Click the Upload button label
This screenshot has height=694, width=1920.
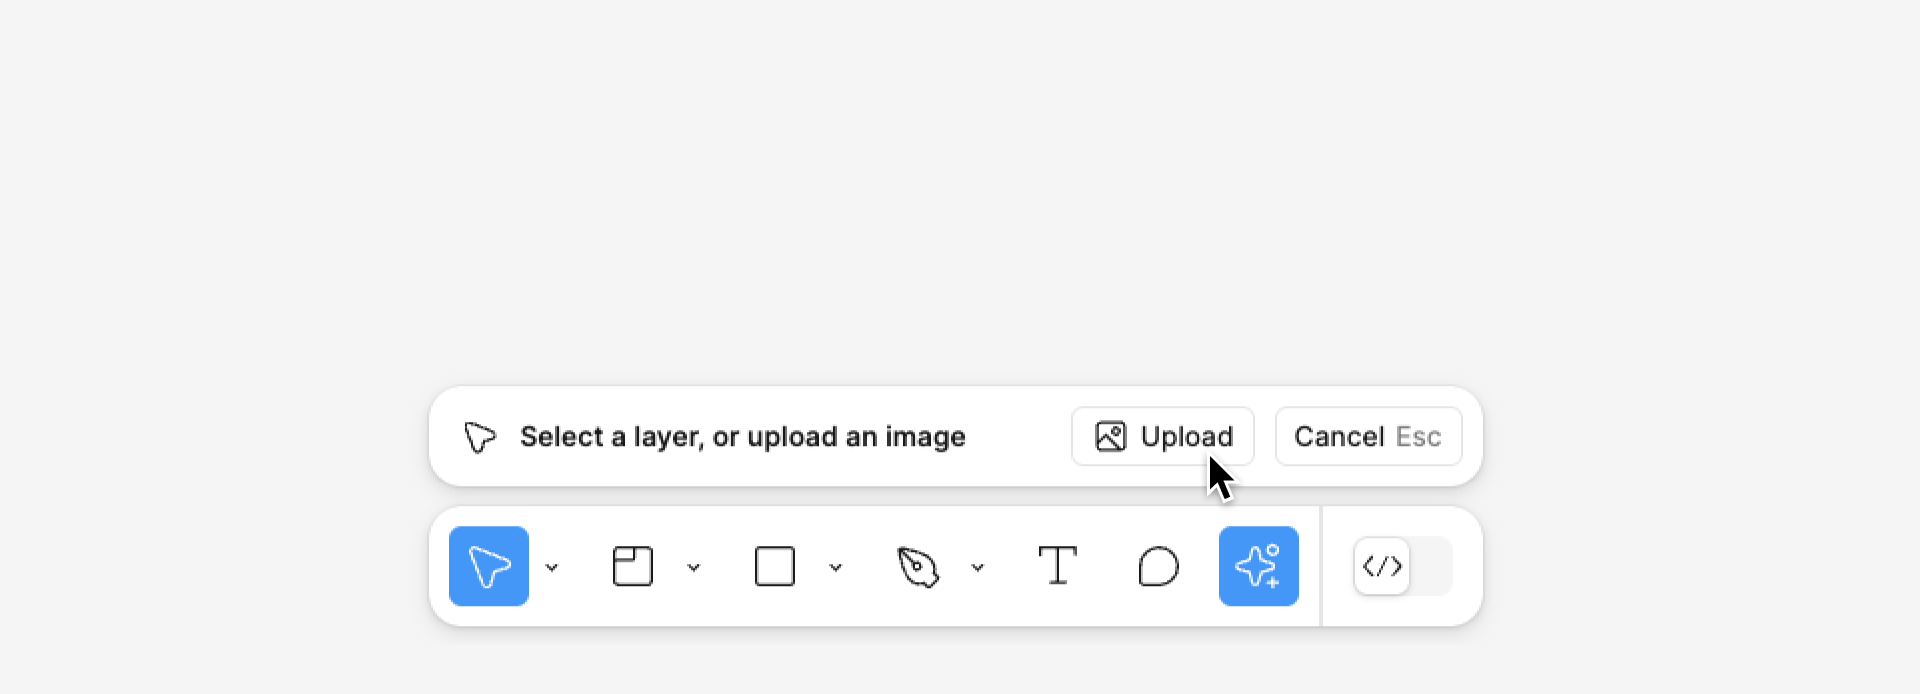pos(1186,436)
